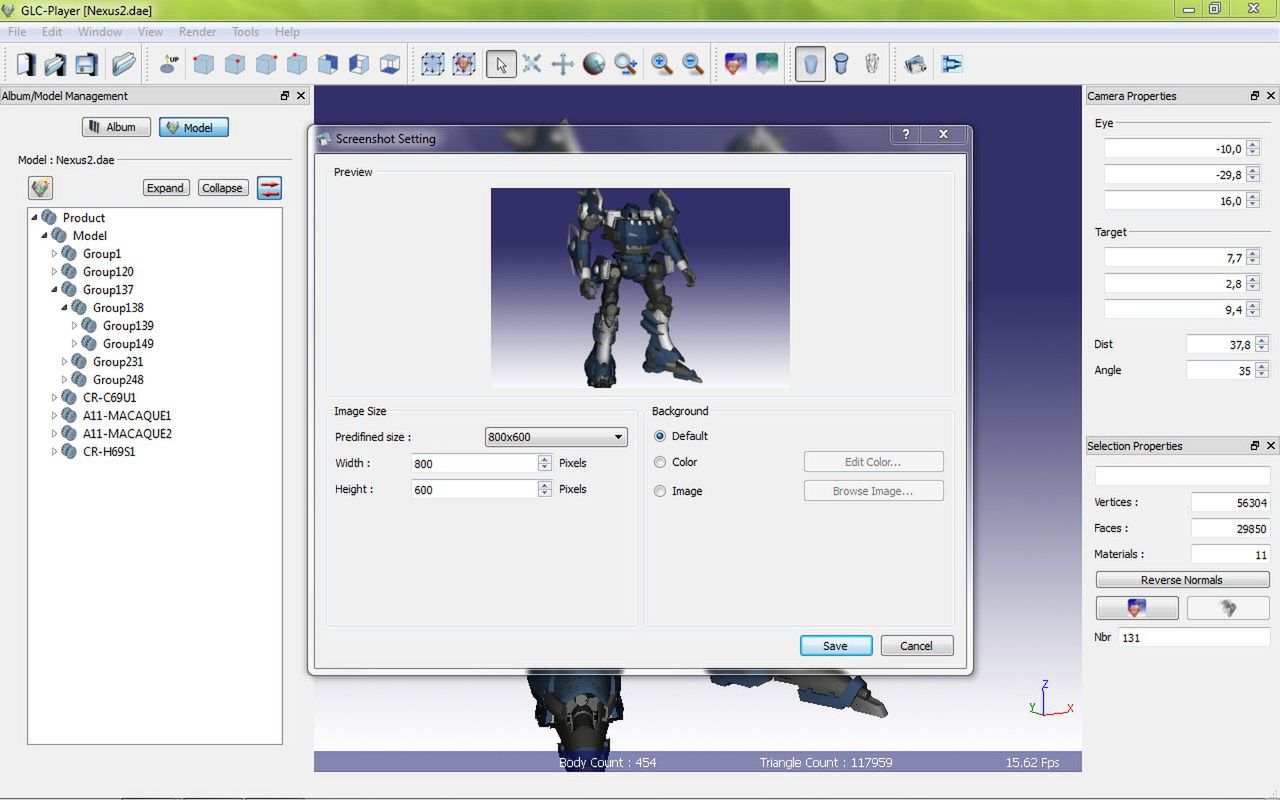Viewport: 1280px width, 800px height.
Task: Expand the Group1 tree node
Action: [55, 254]
